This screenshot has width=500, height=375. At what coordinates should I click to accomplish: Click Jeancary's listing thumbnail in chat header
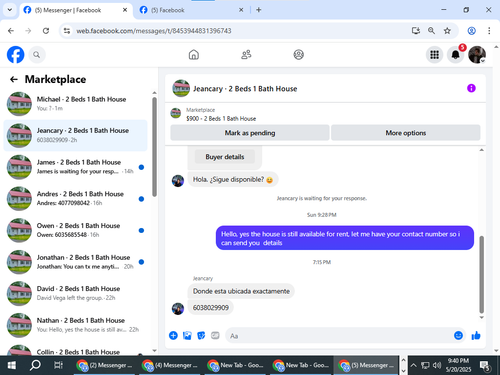[x=181, y=88]
